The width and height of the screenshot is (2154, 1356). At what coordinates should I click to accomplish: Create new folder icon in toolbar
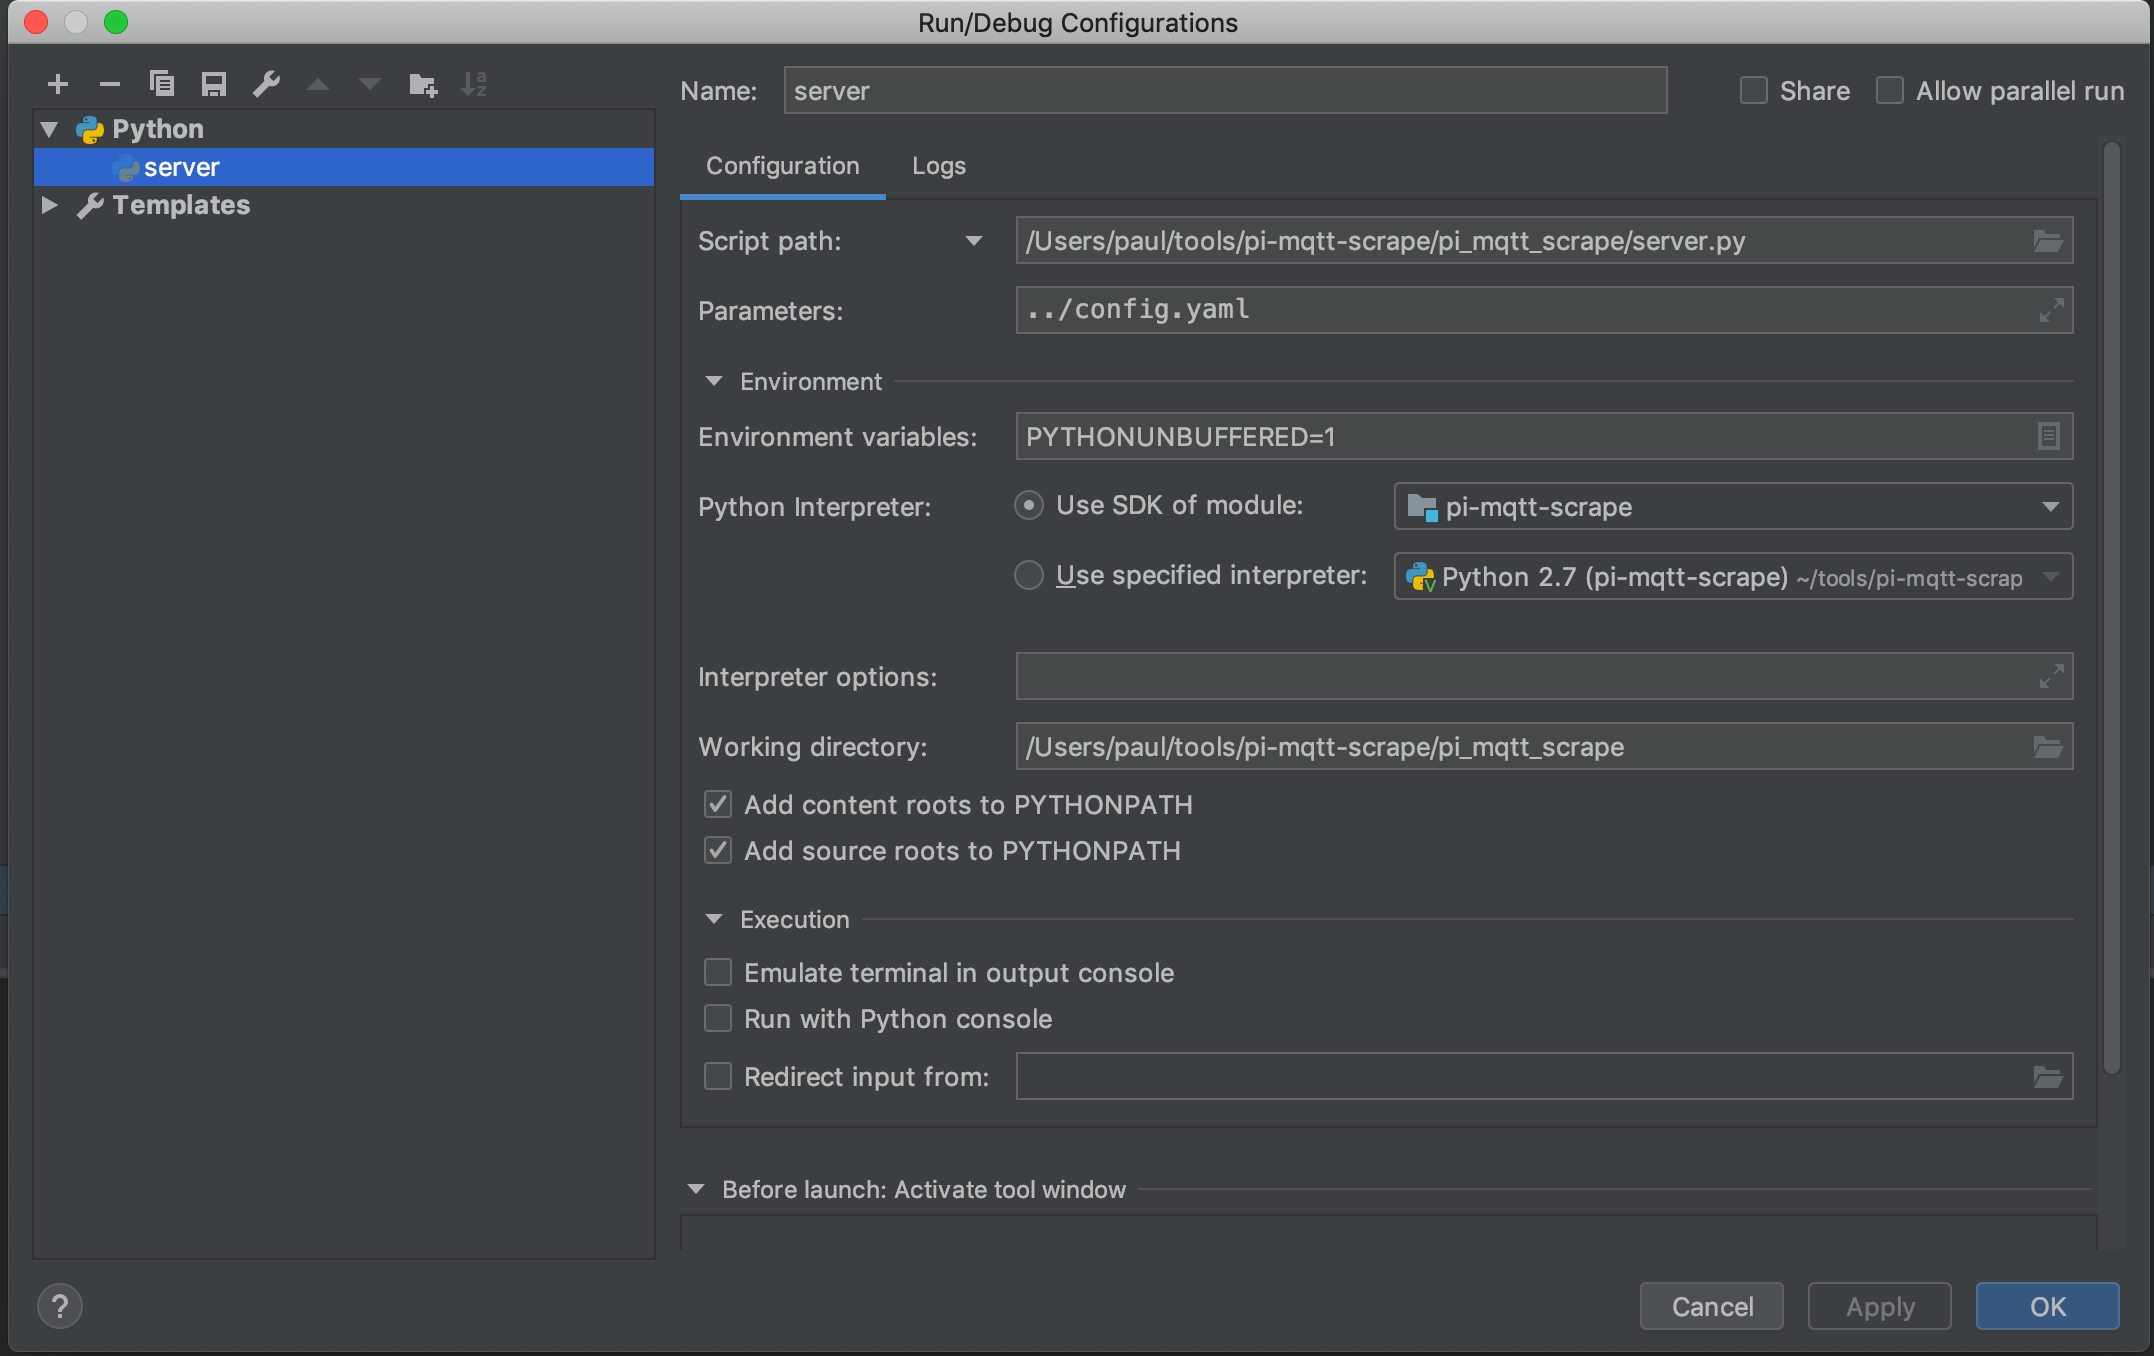[x=423, y=85]
